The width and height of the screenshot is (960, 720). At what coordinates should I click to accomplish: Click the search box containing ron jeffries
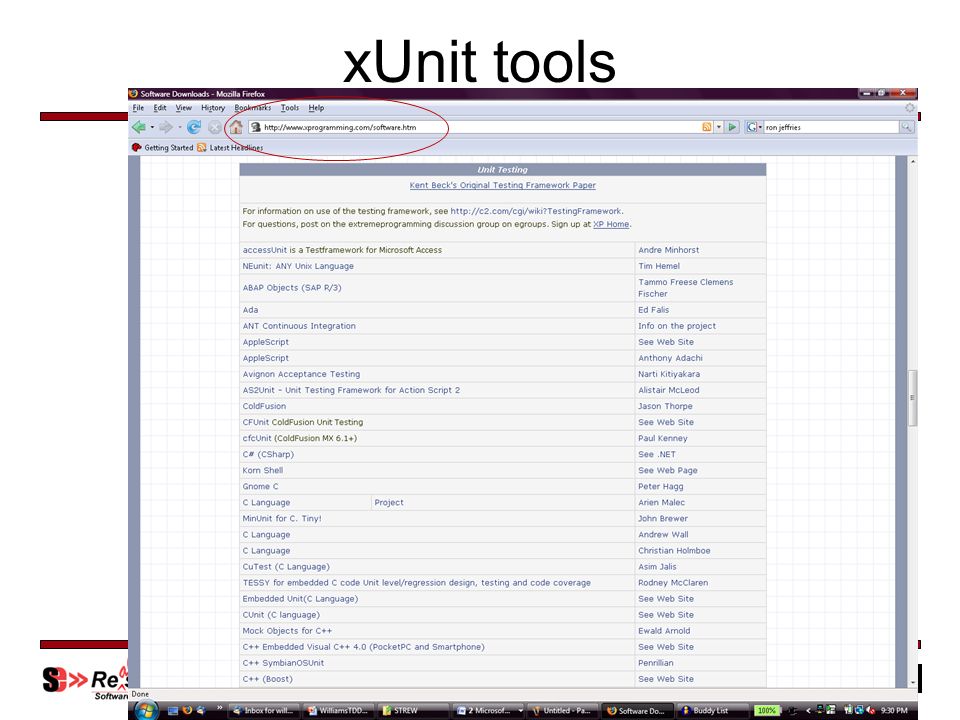pyautogui.click(x=831, y=127)
